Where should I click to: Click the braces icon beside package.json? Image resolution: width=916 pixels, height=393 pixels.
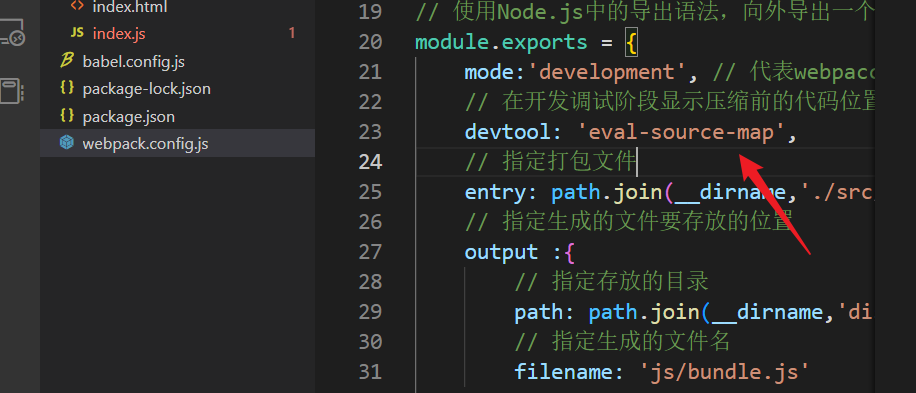click(x=67, y=116)
